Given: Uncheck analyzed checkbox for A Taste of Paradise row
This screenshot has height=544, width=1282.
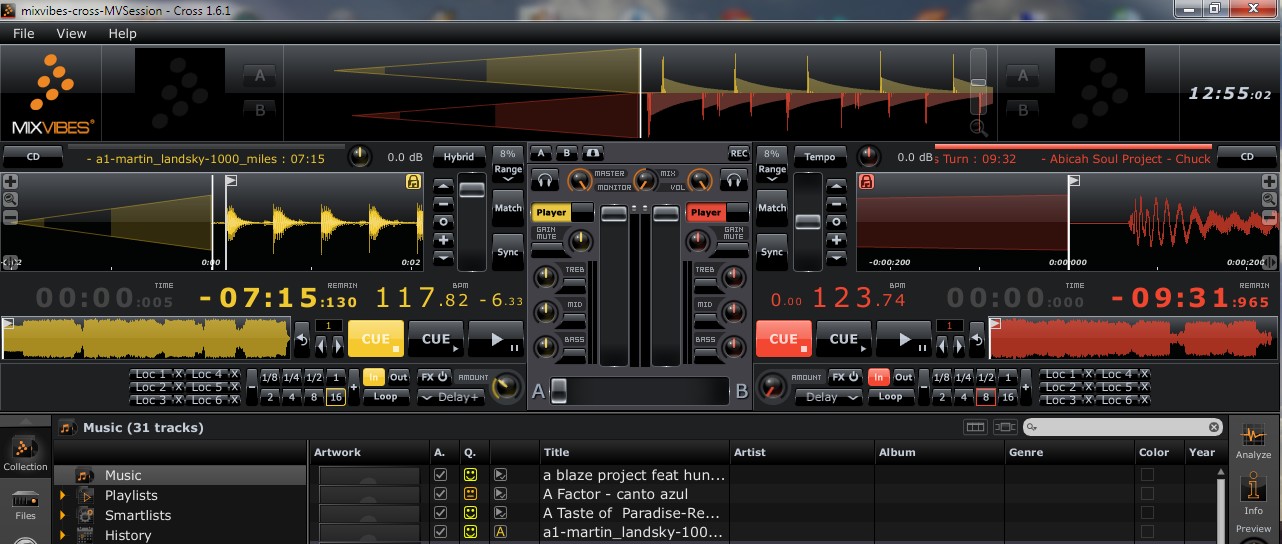Looking at the screenshot, I should (440, 513).
